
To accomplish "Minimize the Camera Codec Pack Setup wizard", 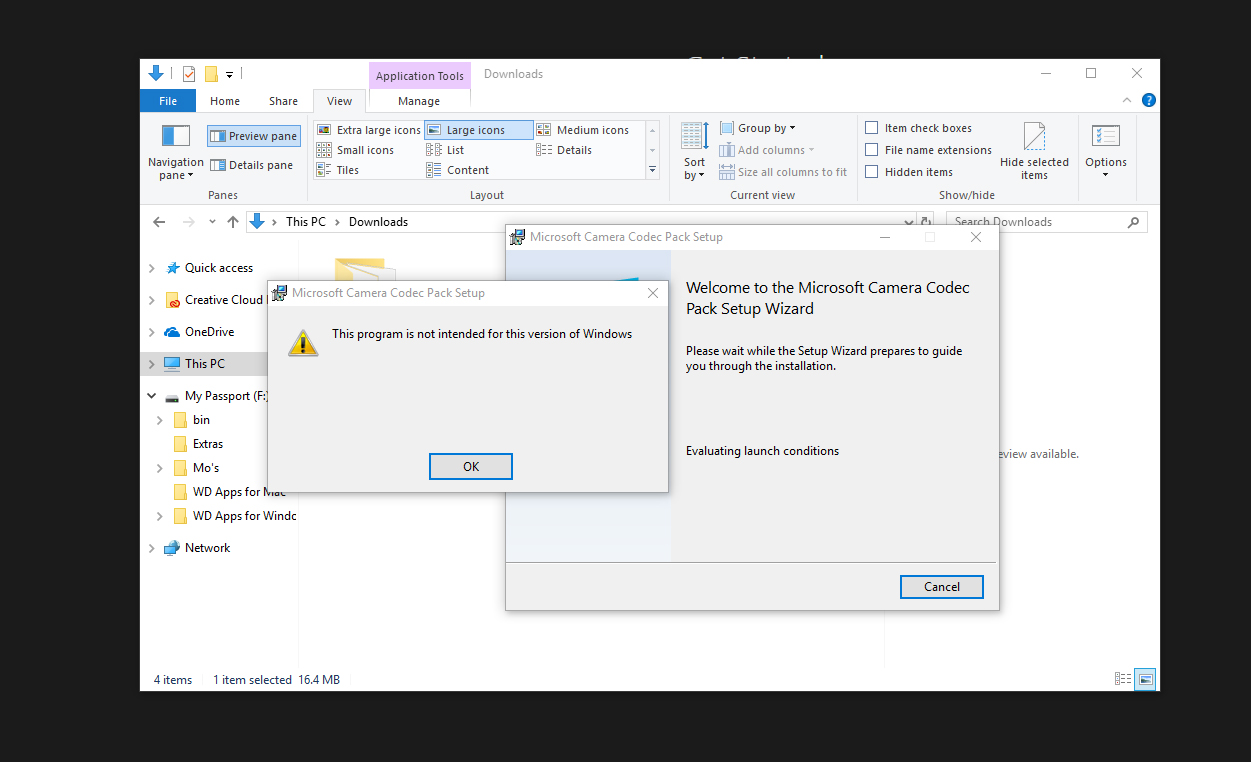I will click(885, 237).
